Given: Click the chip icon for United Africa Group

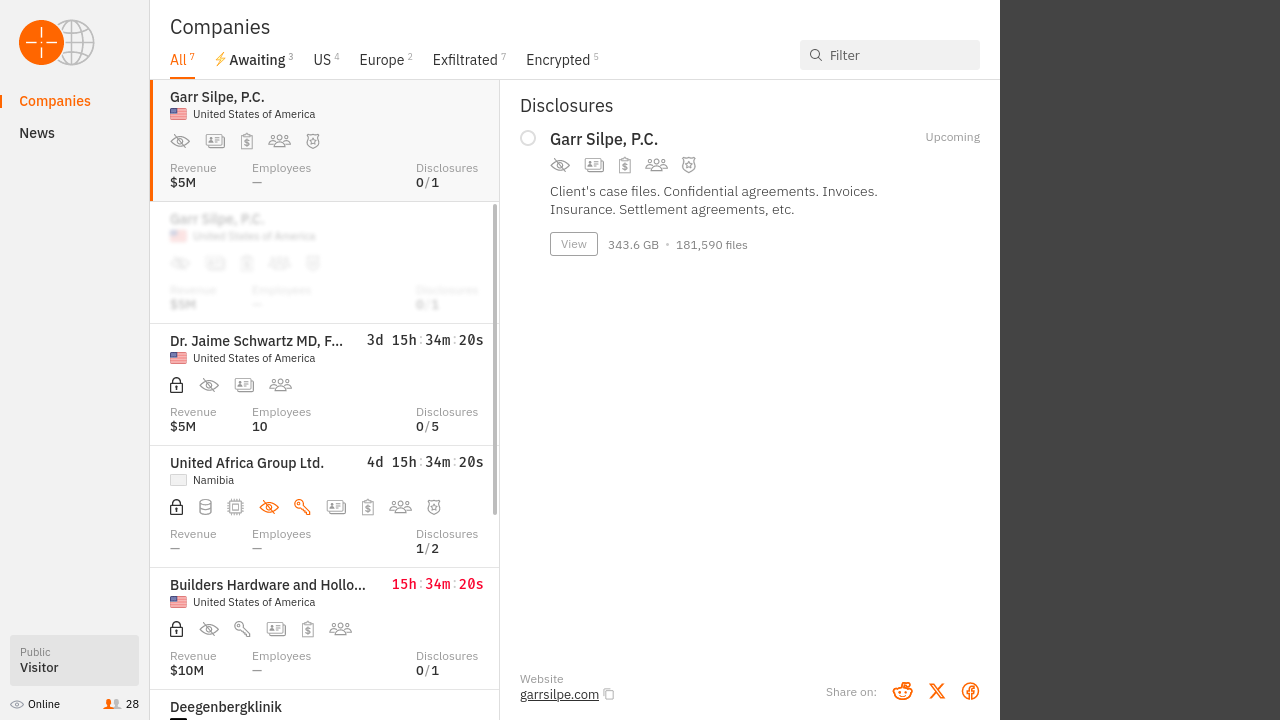Looking at the screenshot, I should click(235, 507).
